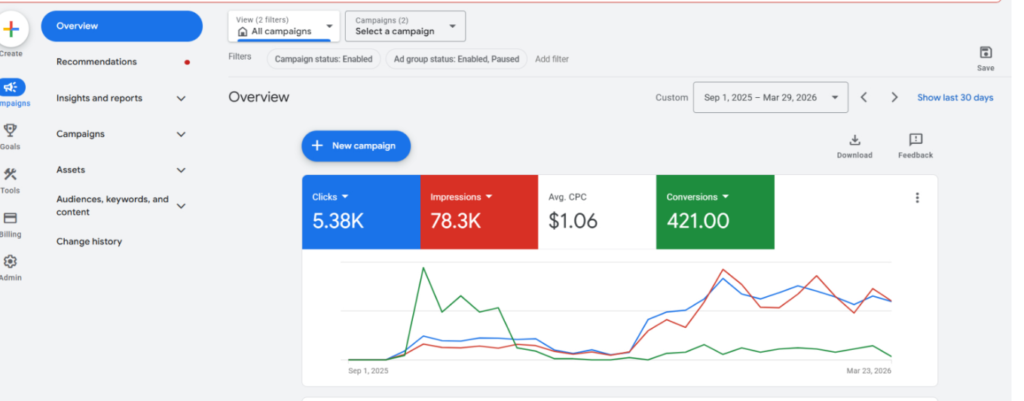Open the Select a campaign dropdown
This screenshot has height=401, width=1024.
click(x=405, y=26)
